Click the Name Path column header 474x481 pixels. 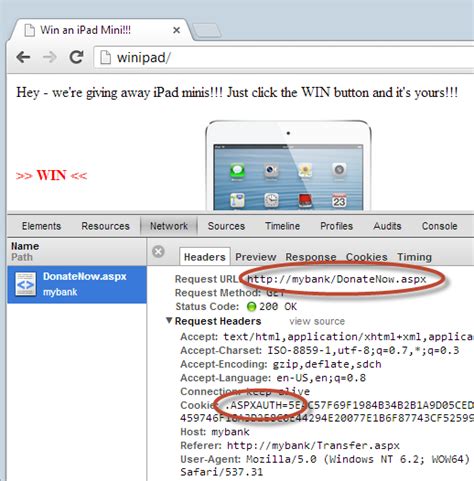tap(77, 252)
